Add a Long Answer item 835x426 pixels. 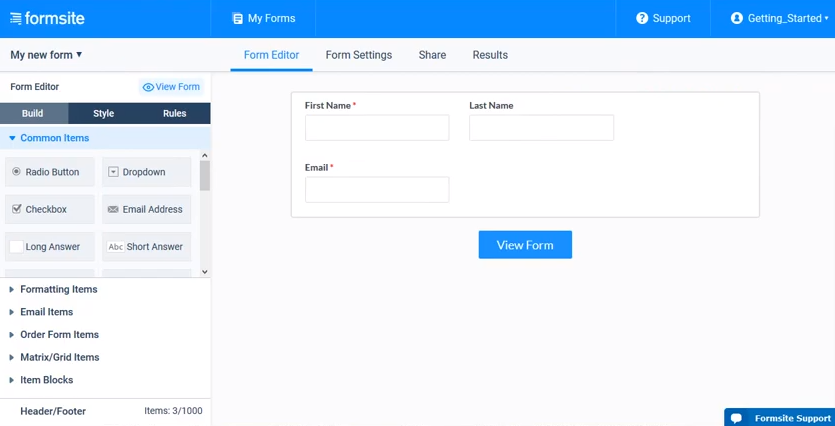50,247
